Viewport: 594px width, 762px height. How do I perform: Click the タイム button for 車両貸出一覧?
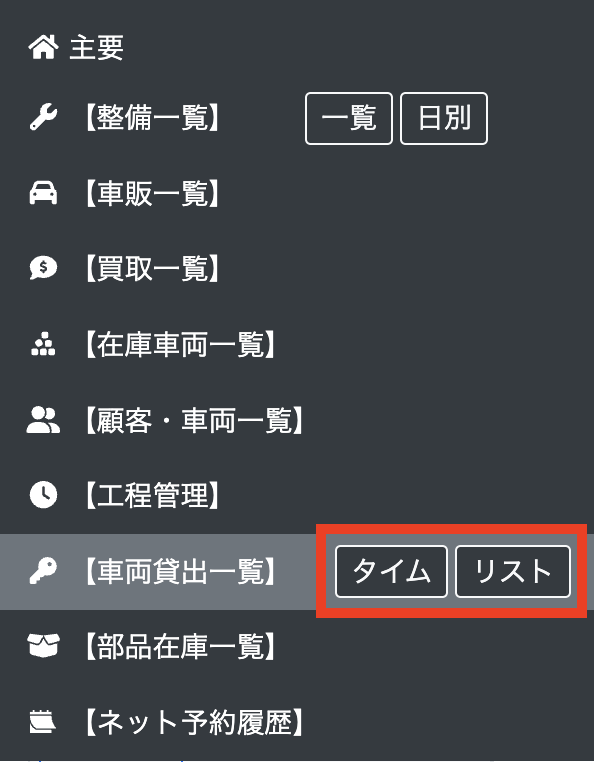[x=391, y=572]
